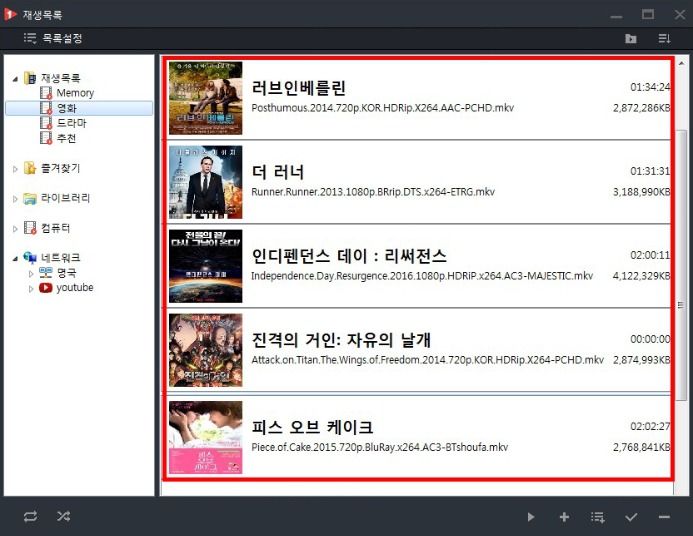The width and height of the screenshot is (693, 536).
Task: Expand the 라이브러리 tree node
Action: click(15, 199)
